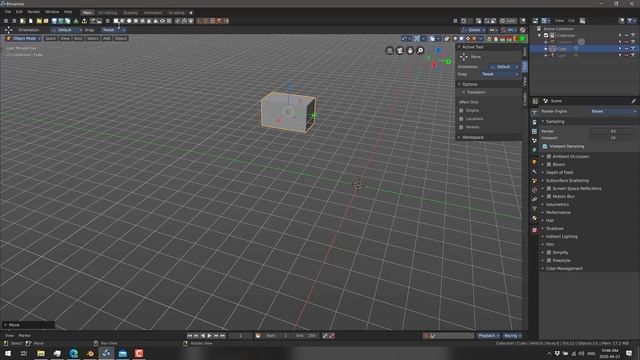Switch to the Animation workspace tab
Viewport: 640px width, 360px height.
pyautogui.click(x=153, y=13)
